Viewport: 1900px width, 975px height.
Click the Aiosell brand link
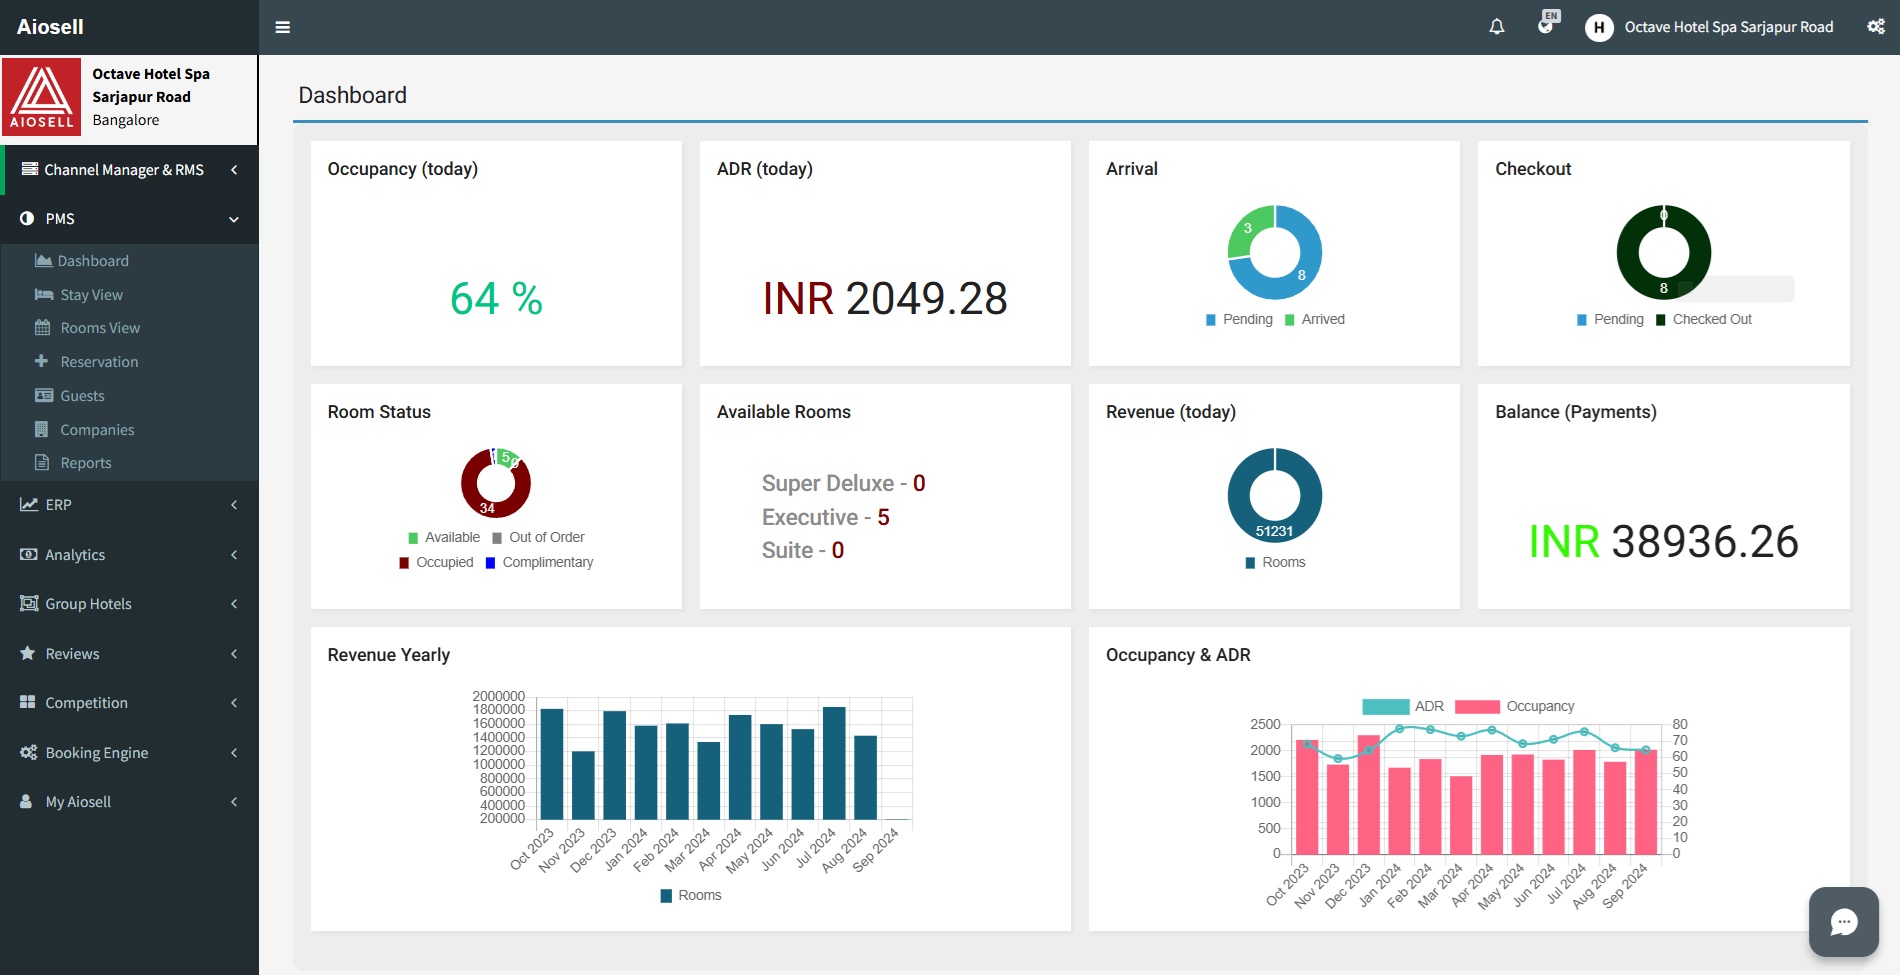point(50,27)
